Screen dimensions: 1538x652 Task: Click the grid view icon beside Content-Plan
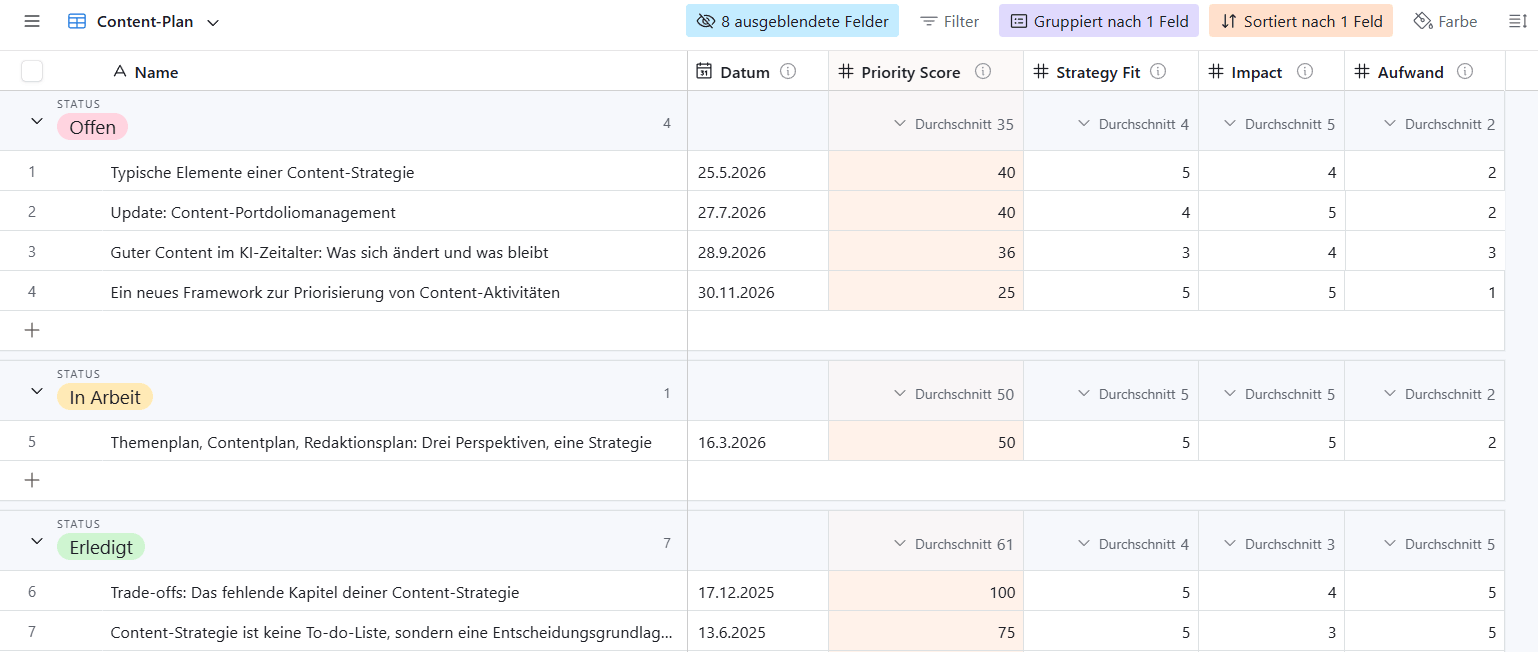(x=77, y=20)
